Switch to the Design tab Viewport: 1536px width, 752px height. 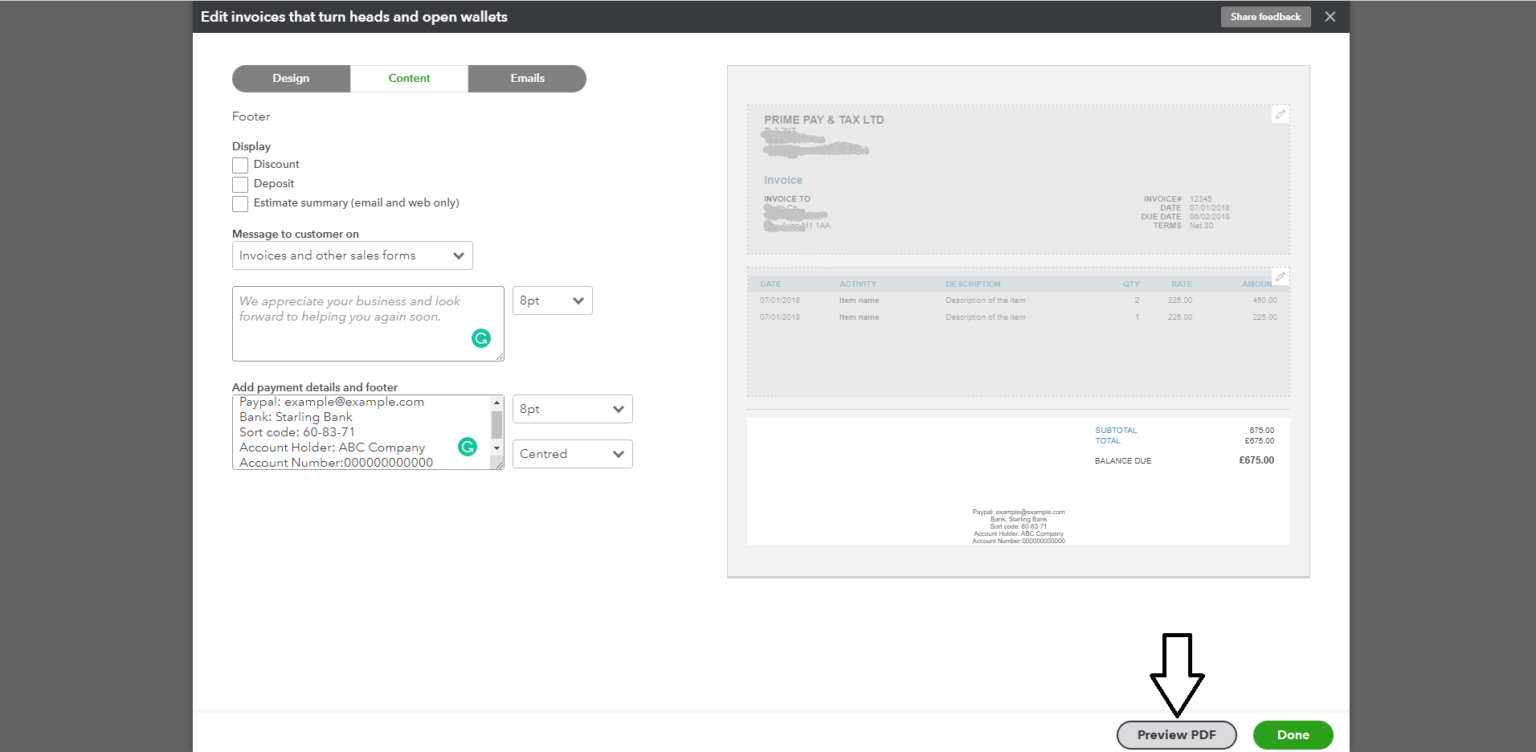291,78
